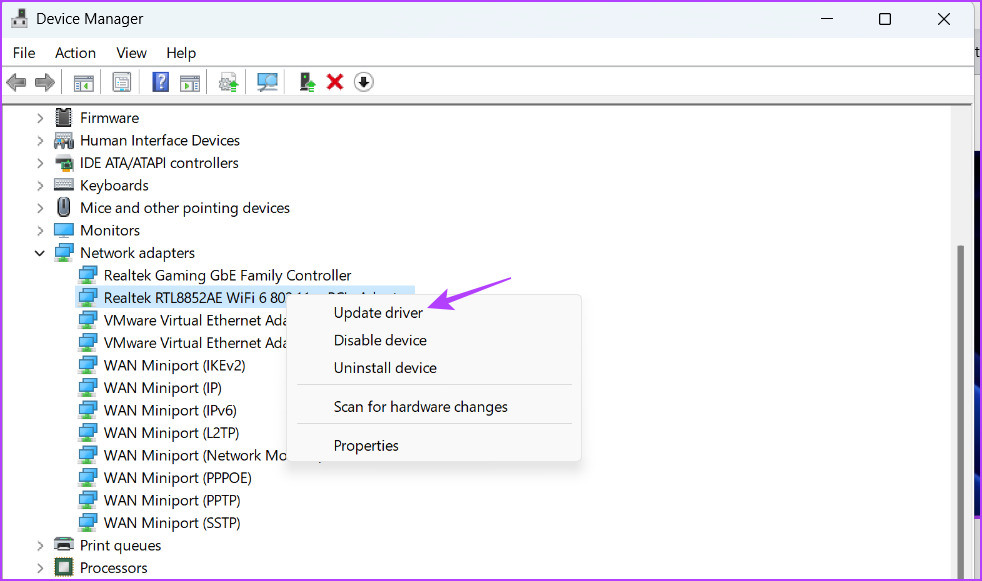Viewport: 982px width, 581px height.
Task: Click the red X Uninstall device icon
Action: 335,82
